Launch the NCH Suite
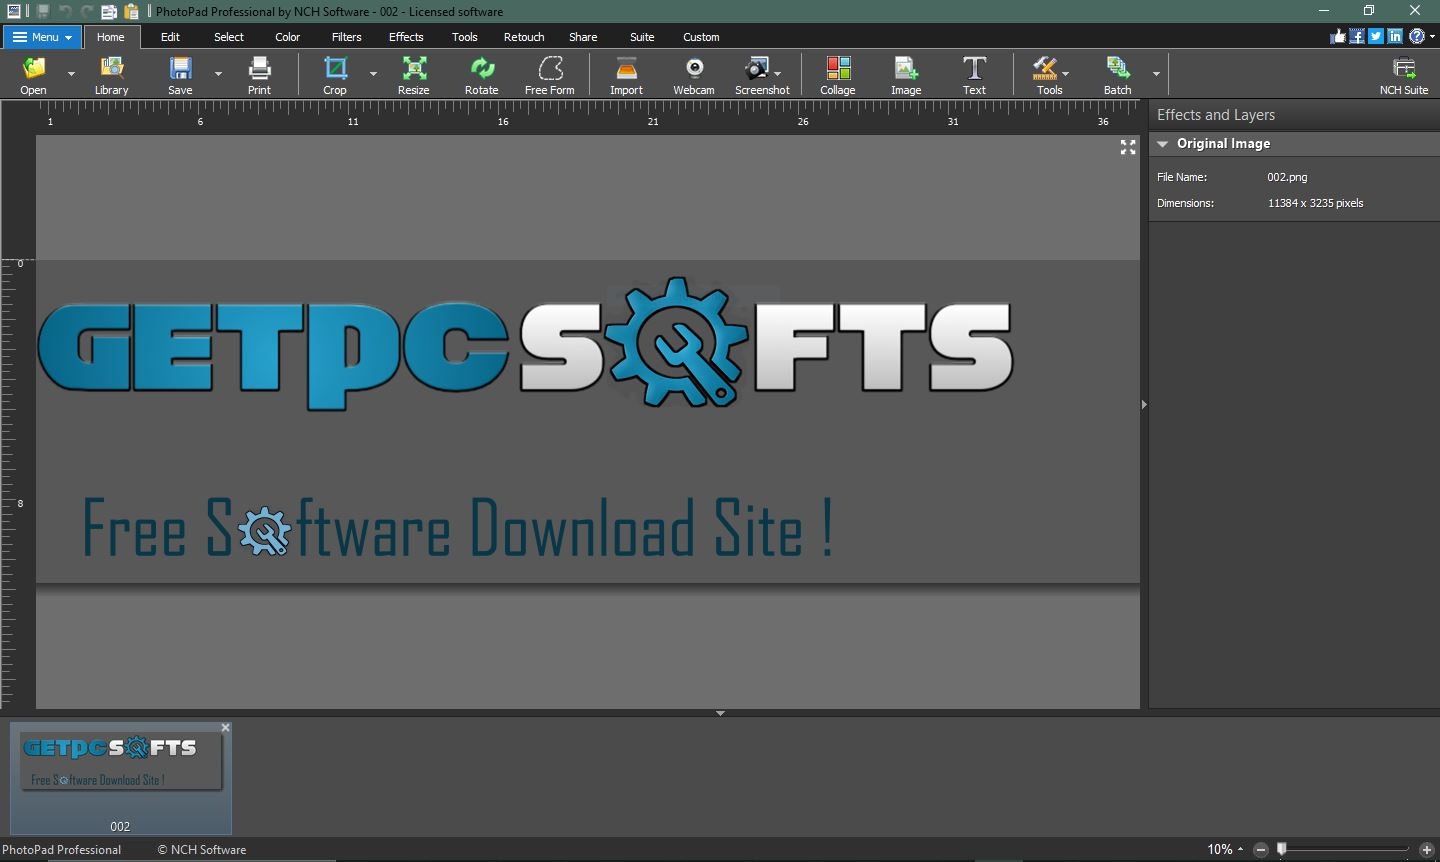Image resolution: width=1440 pixels, height=862 pixels. point(1404,75)
